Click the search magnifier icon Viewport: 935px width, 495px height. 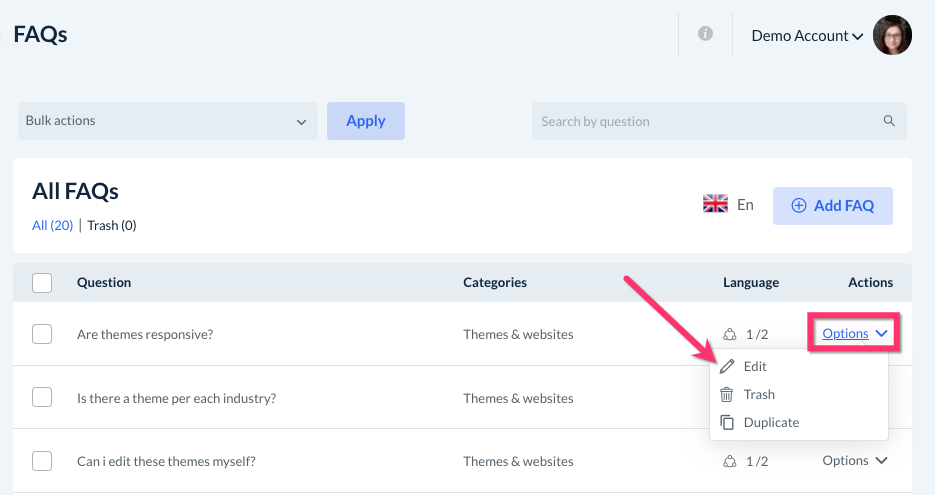(889, 121)
